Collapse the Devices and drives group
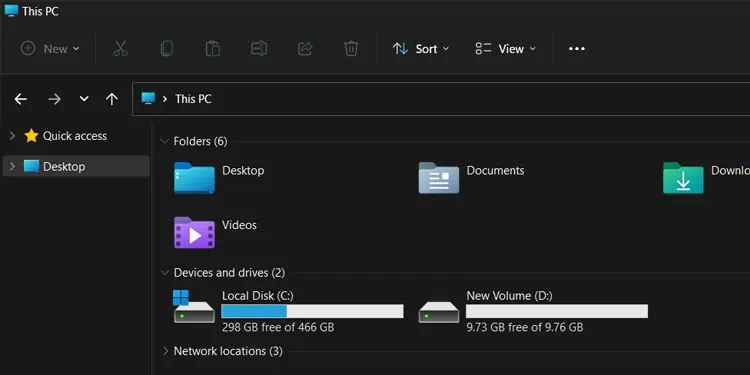The height and width of the screenshot is (375, 750). pyautogui.click(x=165, y=273)
